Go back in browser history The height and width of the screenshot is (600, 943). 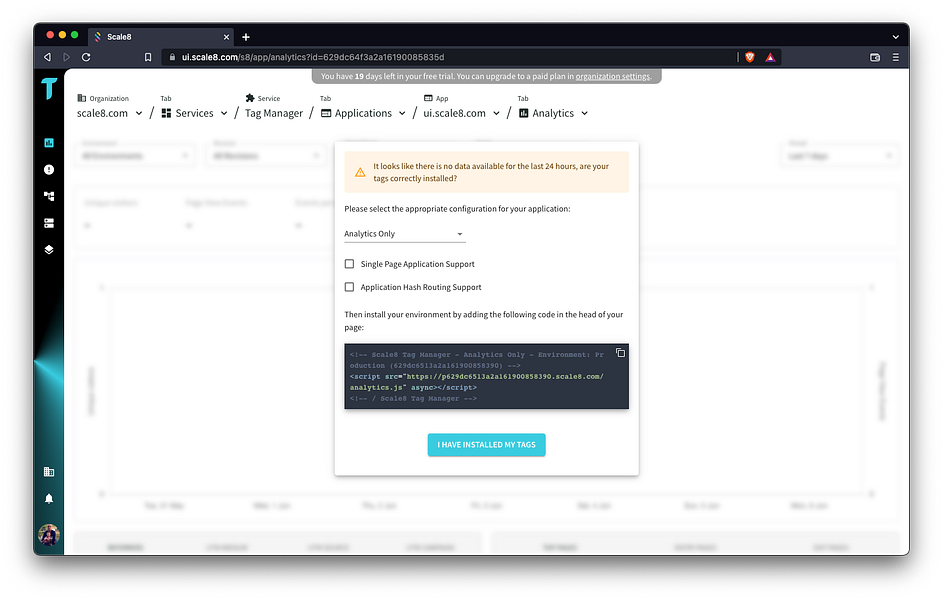click(x=48, y=57)
